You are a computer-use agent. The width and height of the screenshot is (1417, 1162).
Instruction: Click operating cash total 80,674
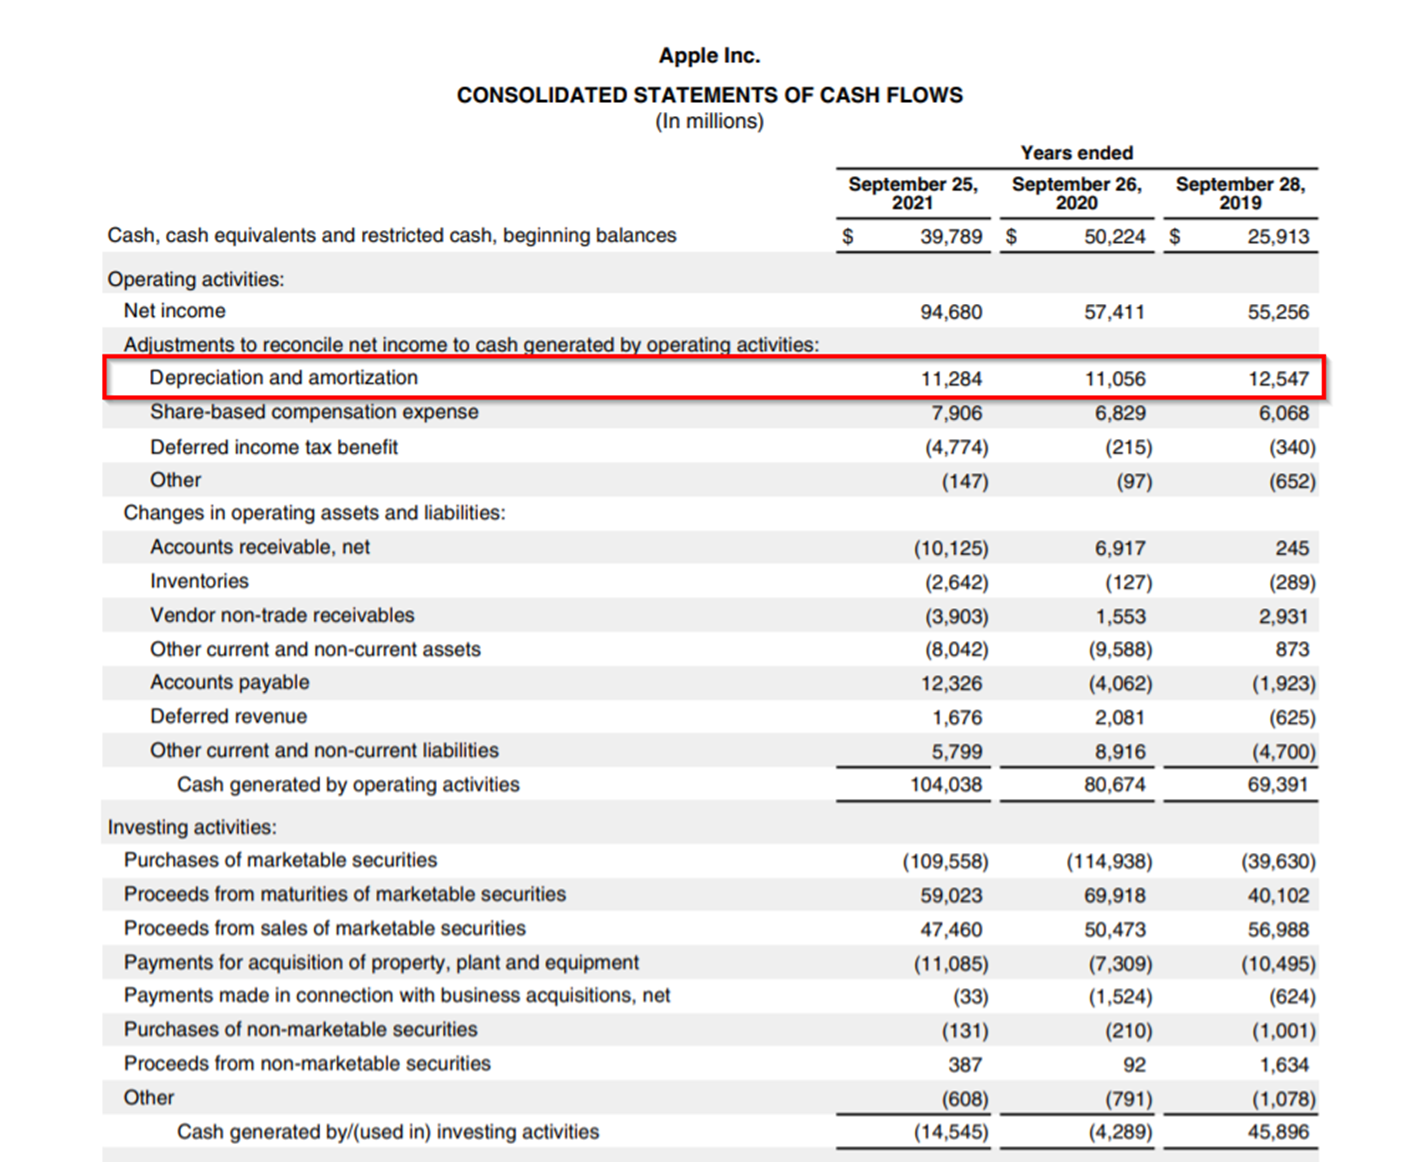pyautogui.click(x=1115, y=785)
